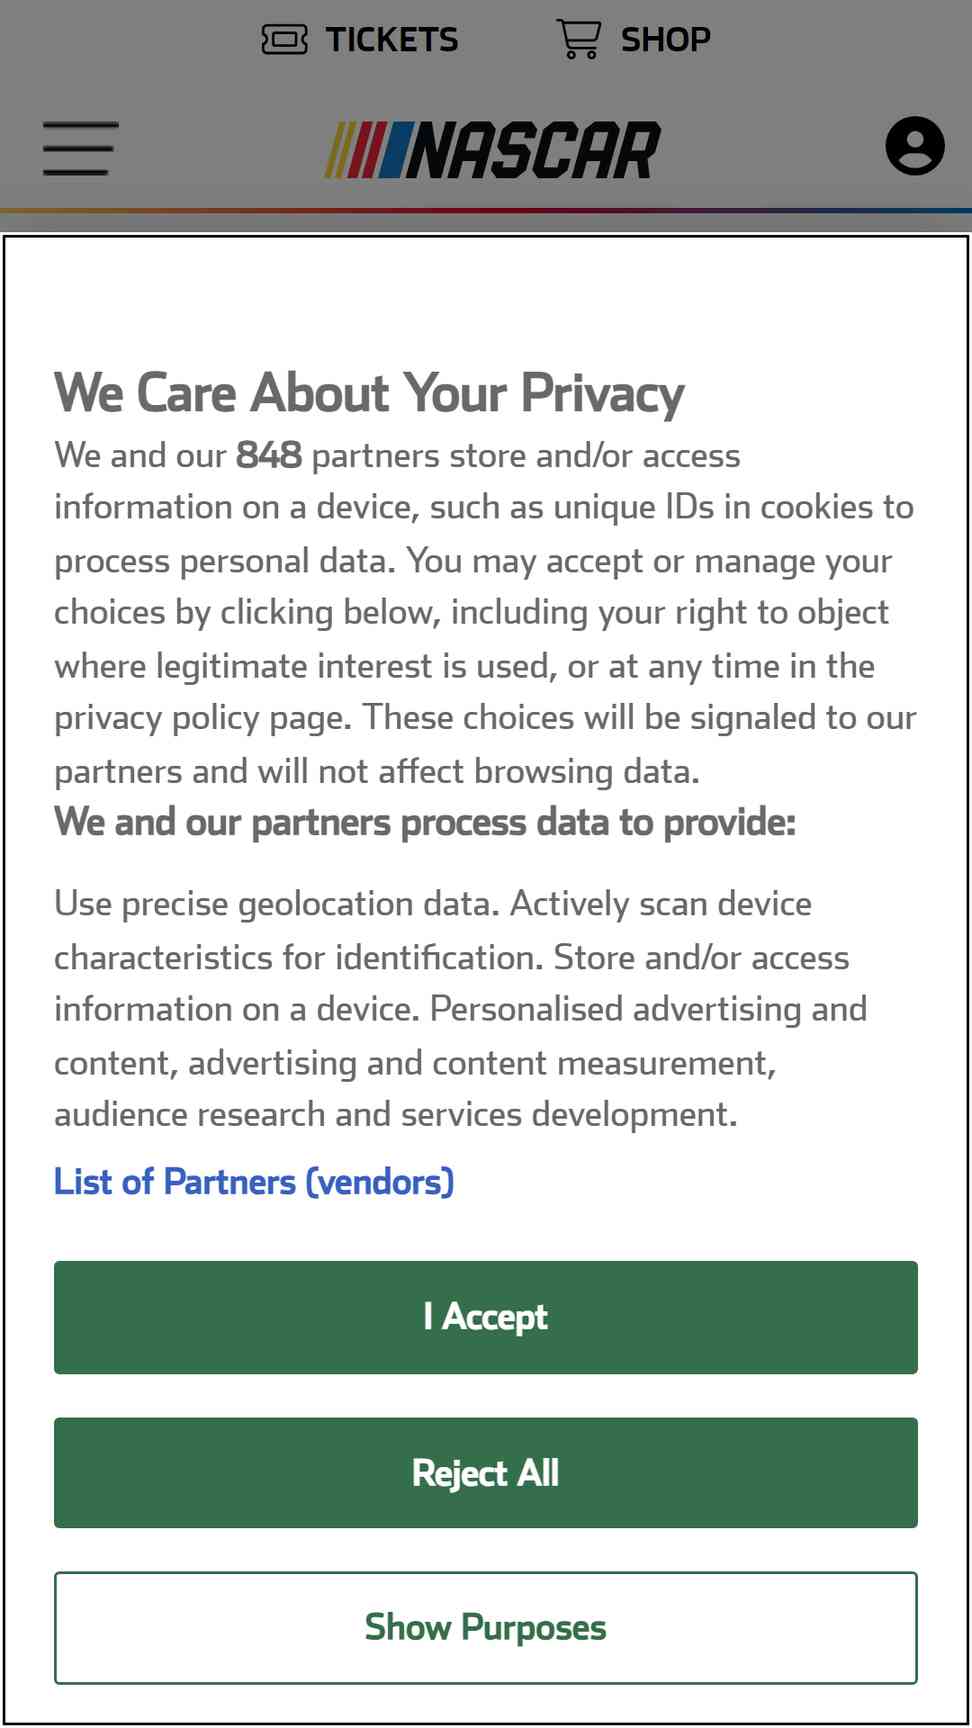Click the shopping cart icon
Viewport: 972px width, 1728px height.
579,39
